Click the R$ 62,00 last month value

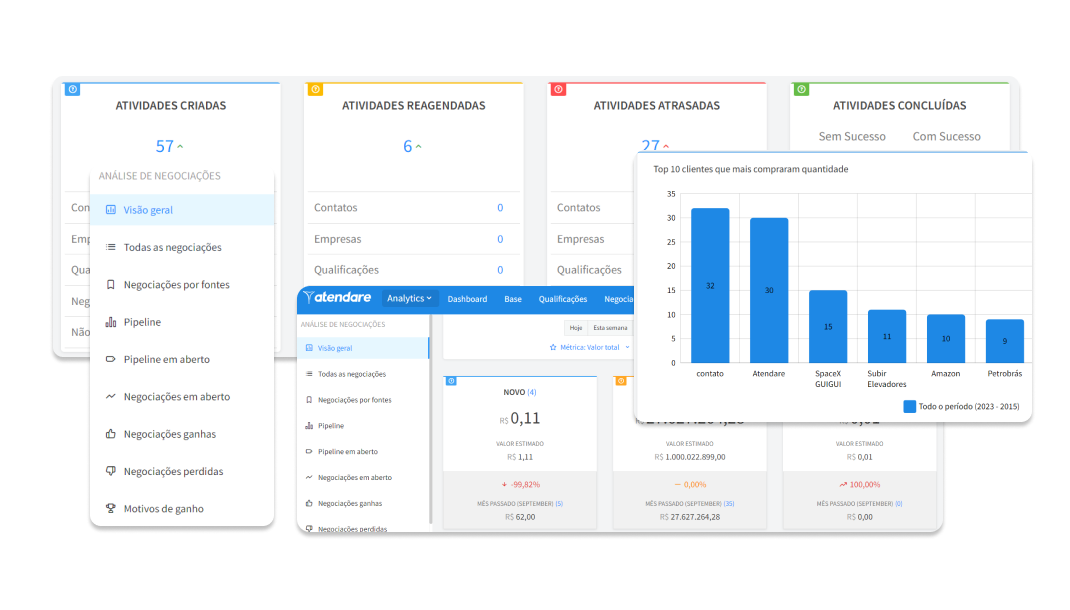[x=520, y=517]
